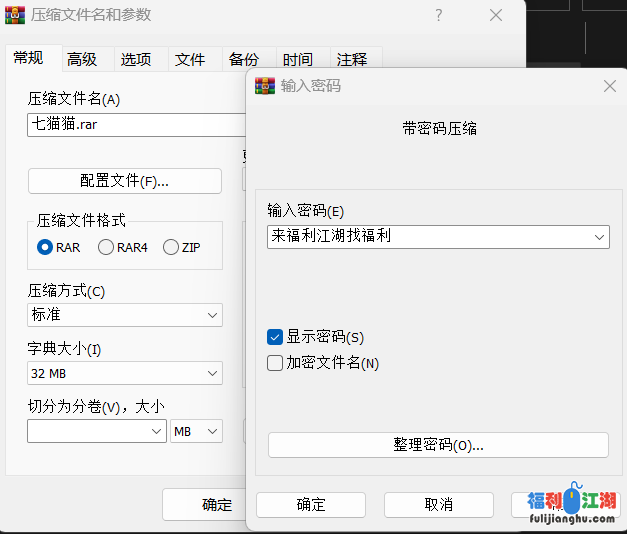The height and width of the screenshot is (534, 627).
Task: Open the 文件 tab
Action: pyautogui.click(x=190, y=59)
